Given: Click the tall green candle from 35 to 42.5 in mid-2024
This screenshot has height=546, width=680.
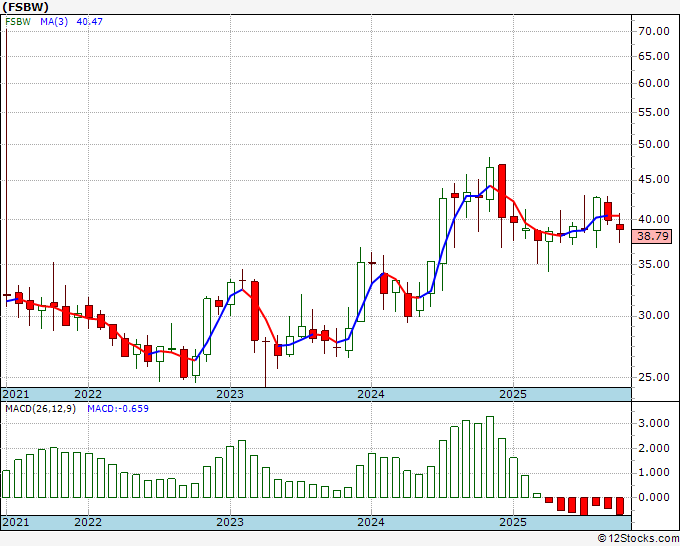Looking at the screenshot, I should click(x=443, y=231).
